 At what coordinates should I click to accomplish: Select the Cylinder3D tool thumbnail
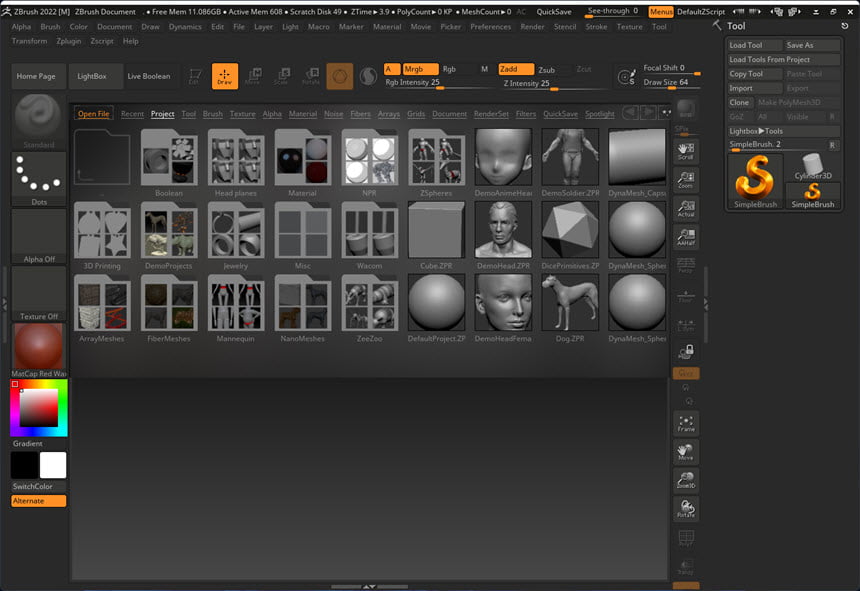coord(813,167)
